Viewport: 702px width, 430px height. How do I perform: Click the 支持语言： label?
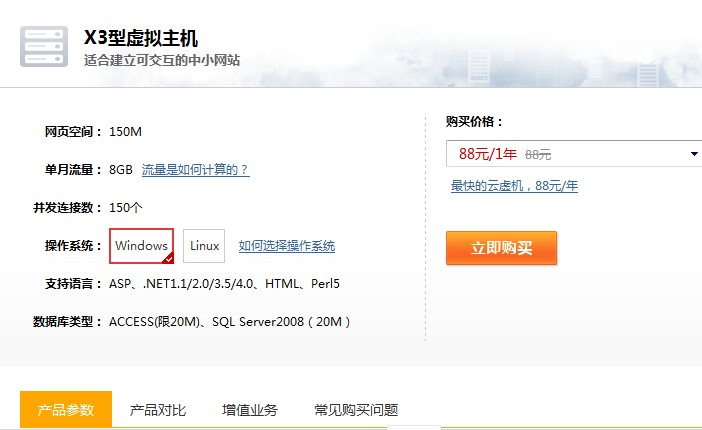click(x=74, y=284)
